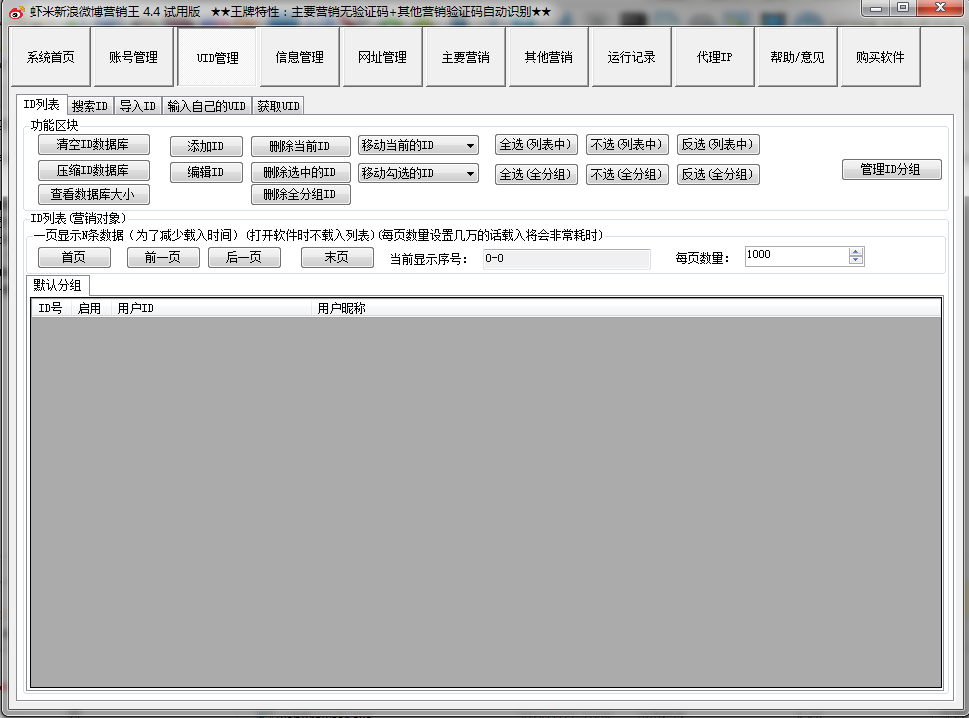Click 删除选中的ID button
Screen dimensions: 969x718
tap(300, 173)
